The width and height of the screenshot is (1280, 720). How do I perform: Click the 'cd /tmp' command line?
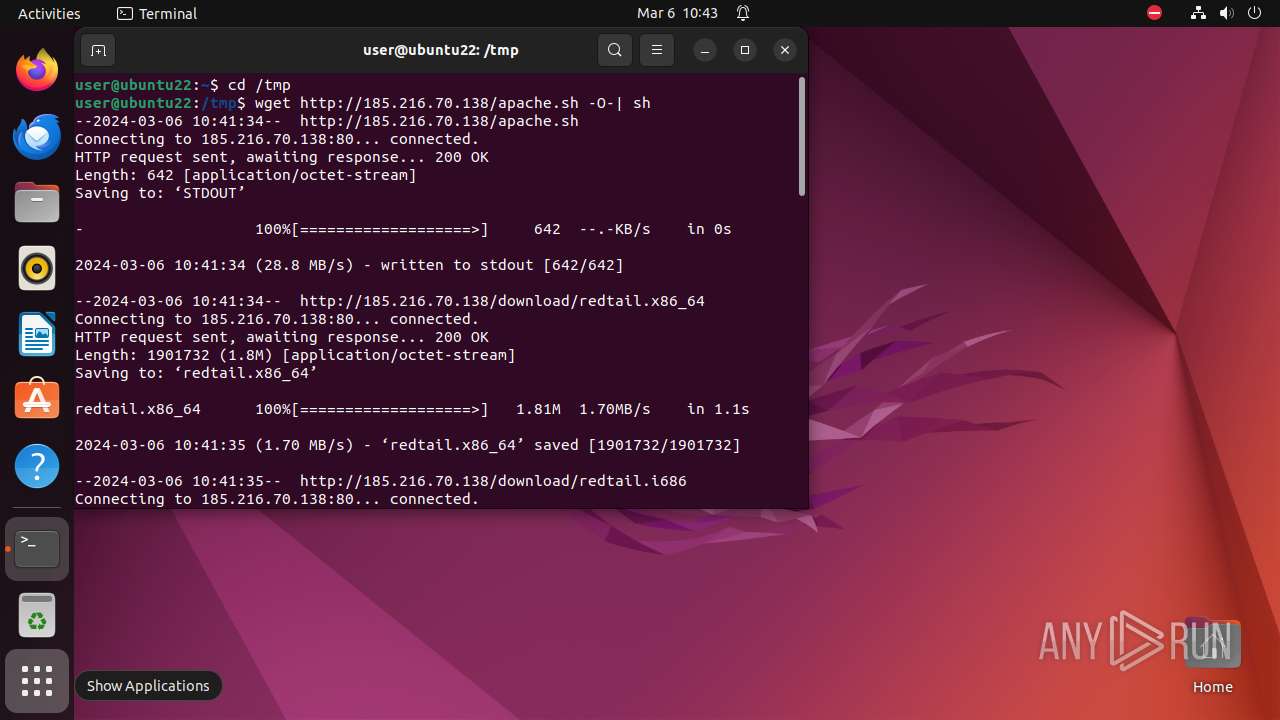(183, 85)
